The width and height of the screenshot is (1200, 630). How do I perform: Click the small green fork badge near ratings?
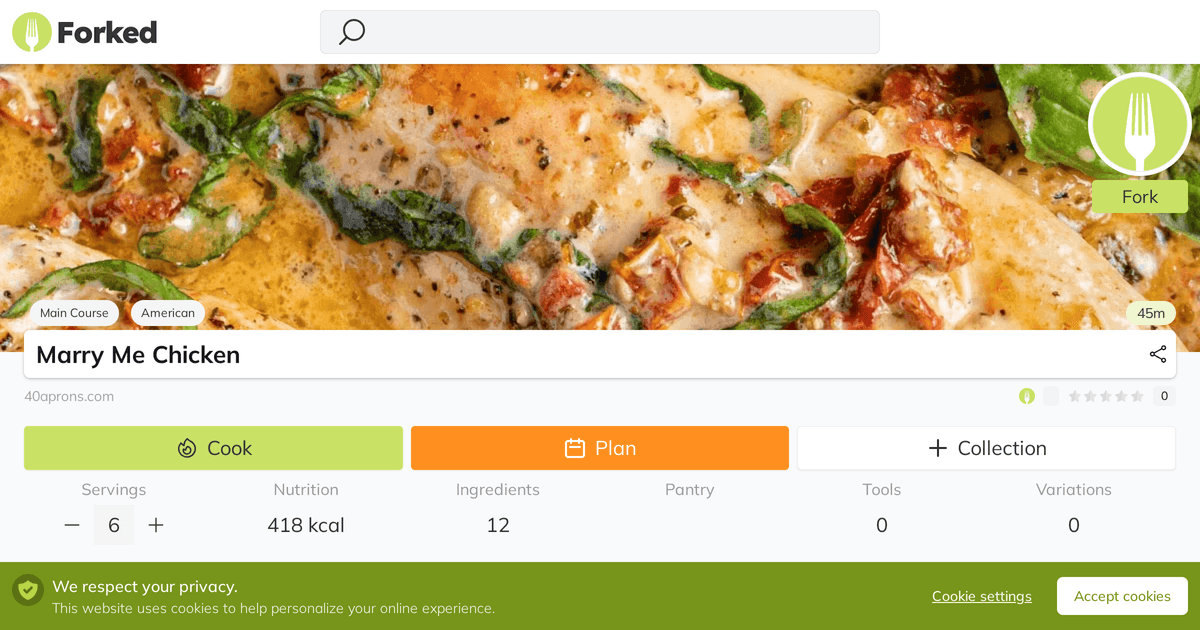coord(1027,396)
